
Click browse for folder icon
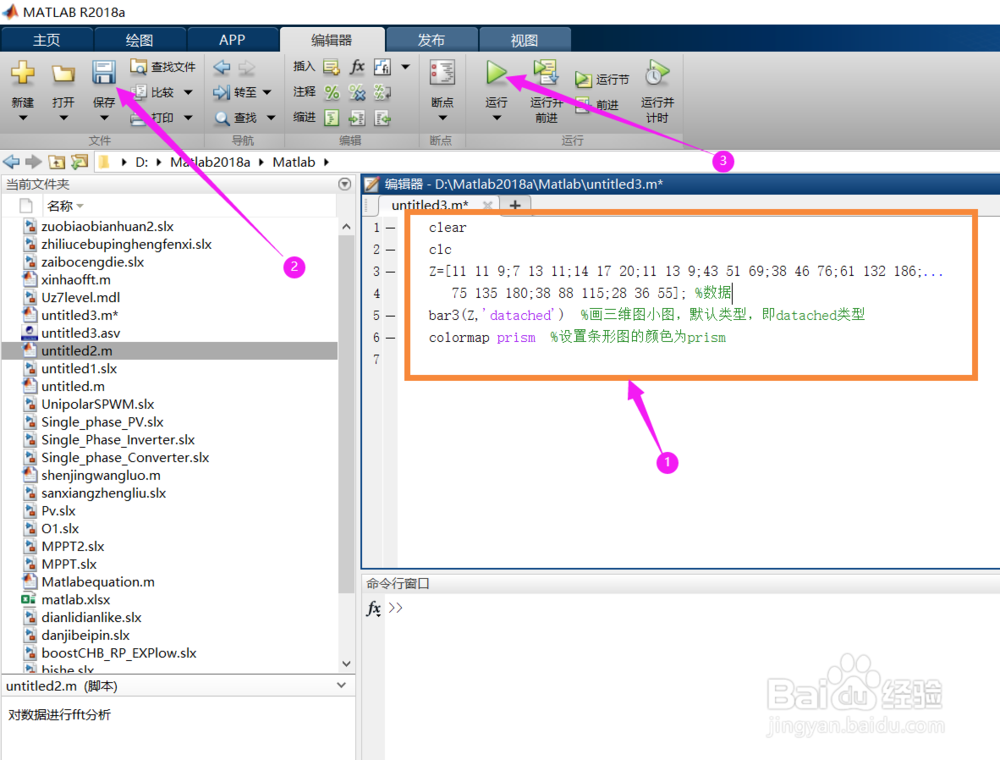coord(79,162)
